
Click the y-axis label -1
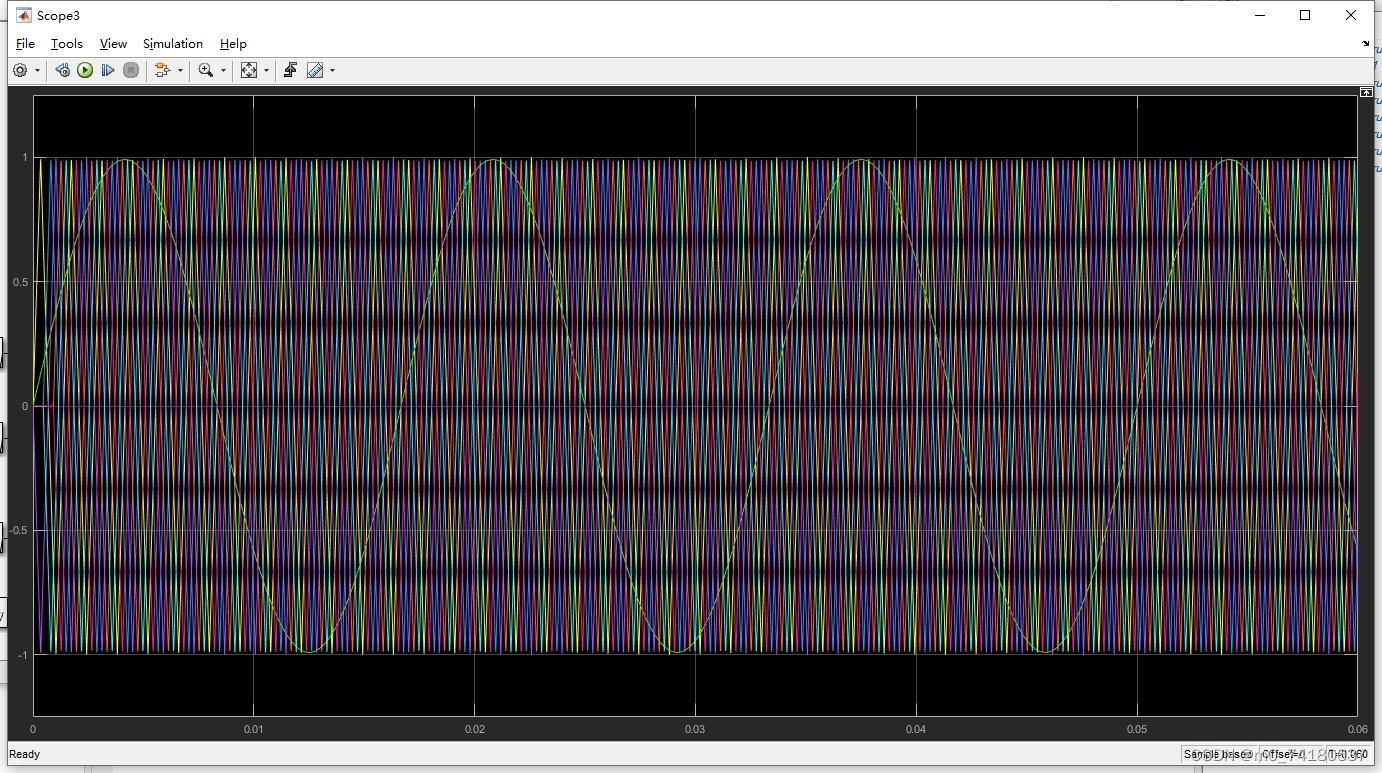coord(23,655)
